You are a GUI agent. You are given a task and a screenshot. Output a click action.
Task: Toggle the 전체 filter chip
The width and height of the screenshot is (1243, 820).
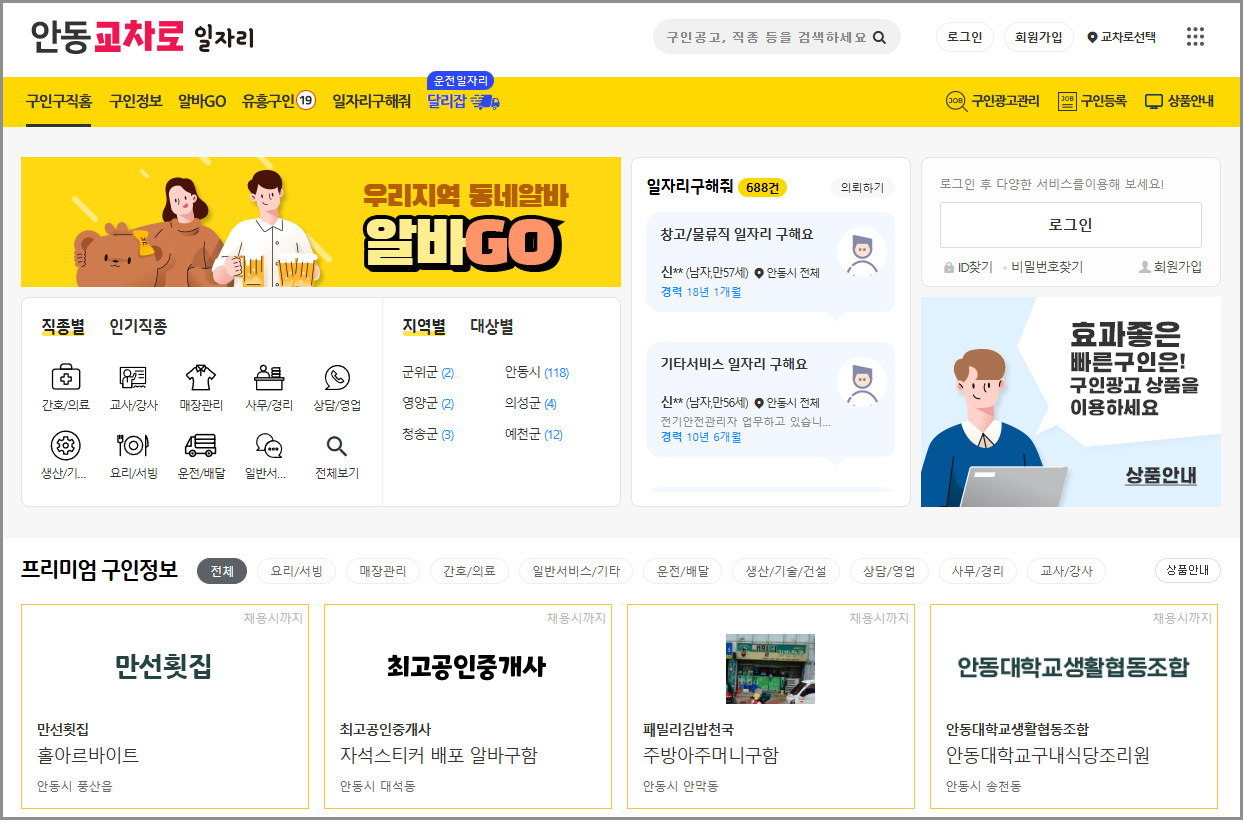tap(222, 570)
